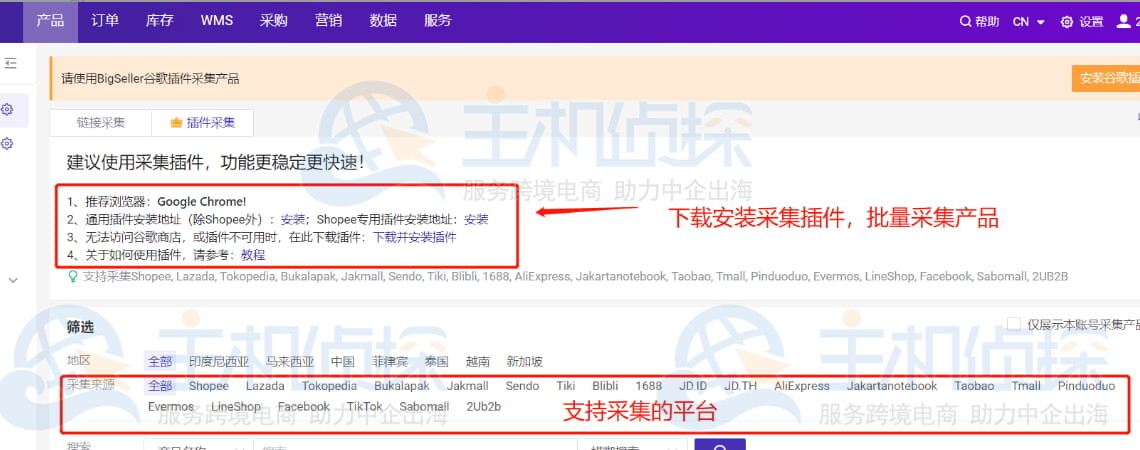This screenshot has width=1140, height=450.
Task: Filter source by 1688
Action: point(649,386)
